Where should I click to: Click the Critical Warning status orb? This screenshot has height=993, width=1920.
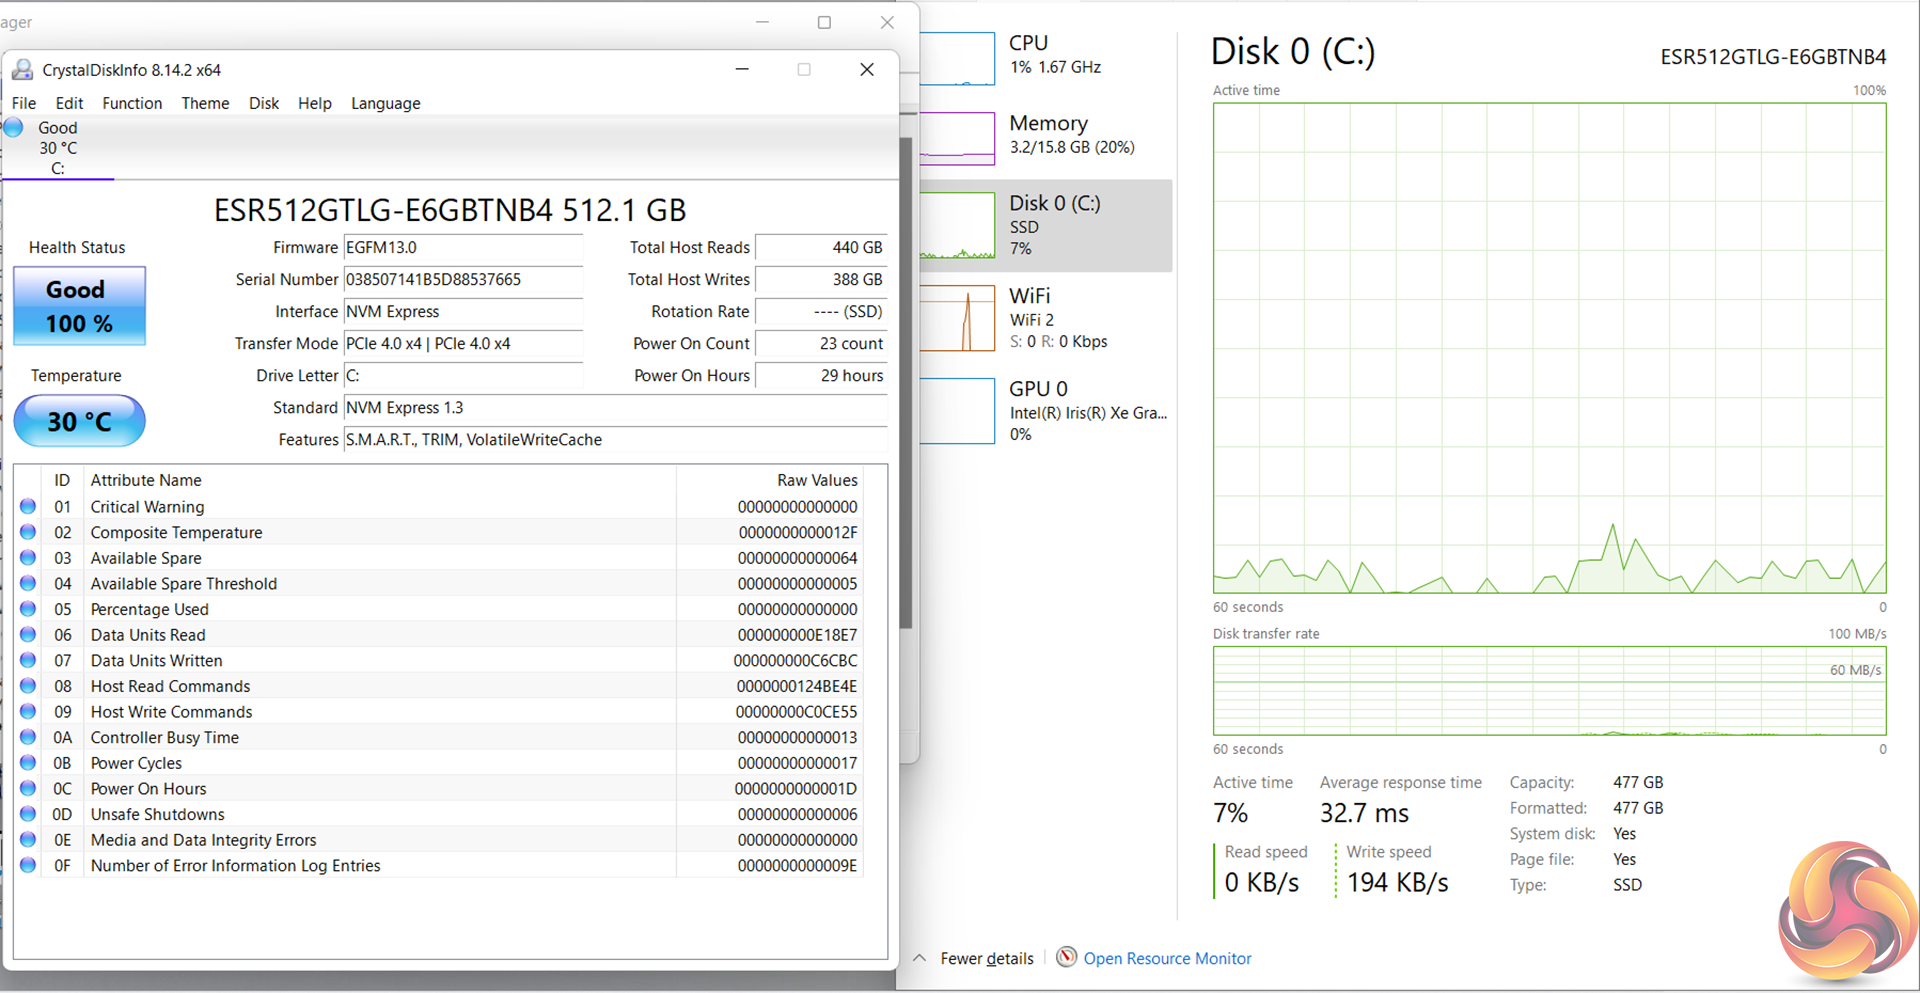28,507
